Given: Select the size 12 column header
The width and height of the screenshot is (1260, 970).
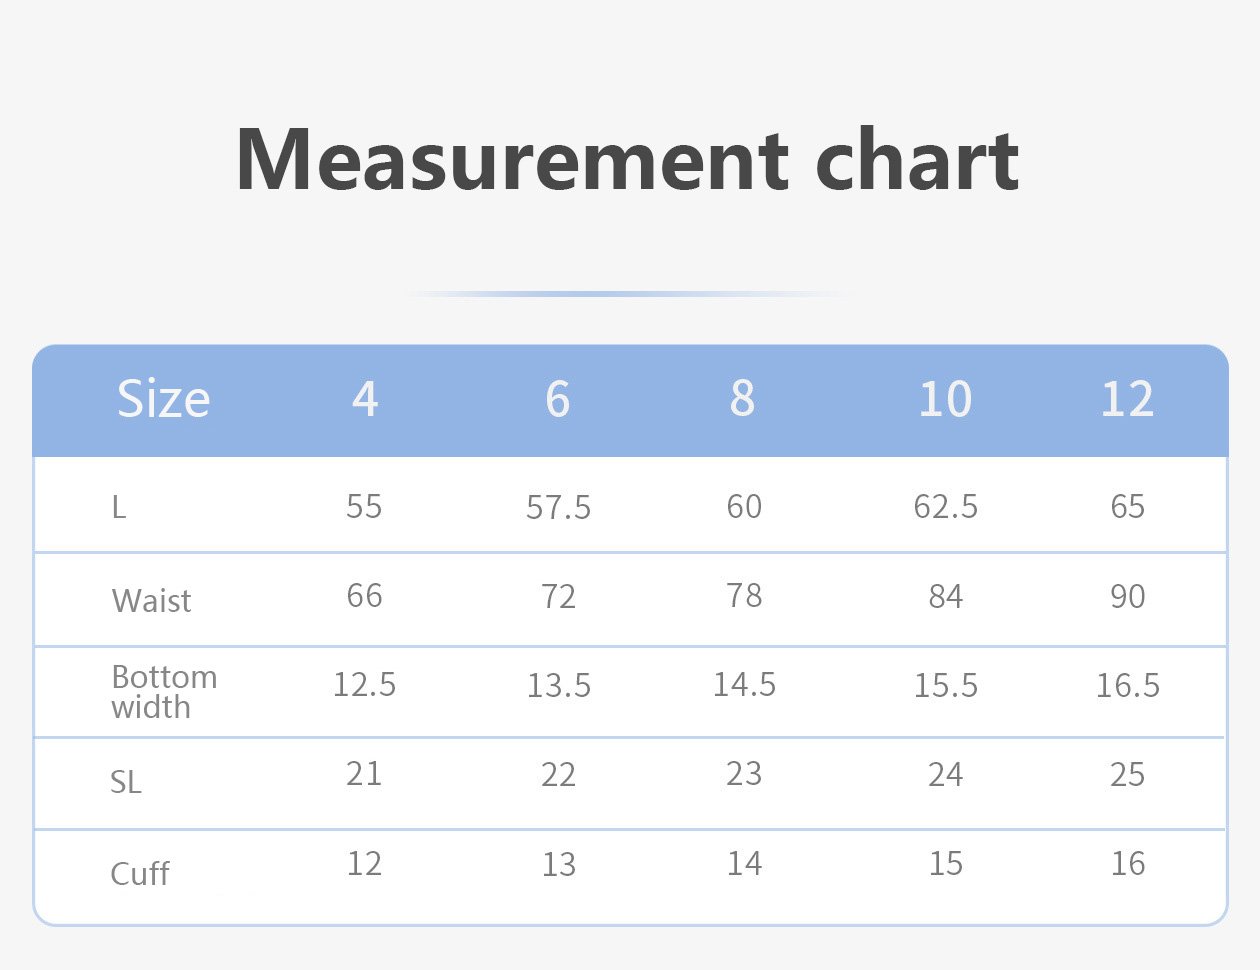Looking at the screenshot, I should pos(1127,399).
